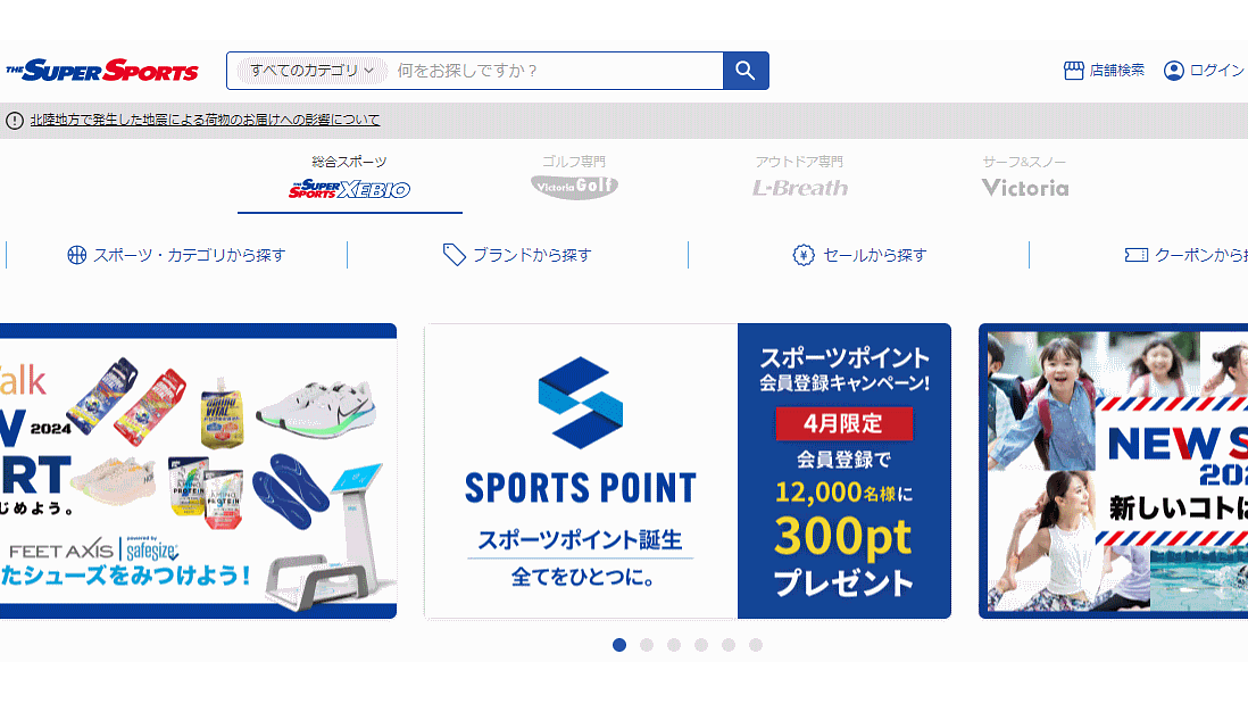This screenshot has height=702, width=1248.
Task: Click the login user icon
Action: (1174, 71)
